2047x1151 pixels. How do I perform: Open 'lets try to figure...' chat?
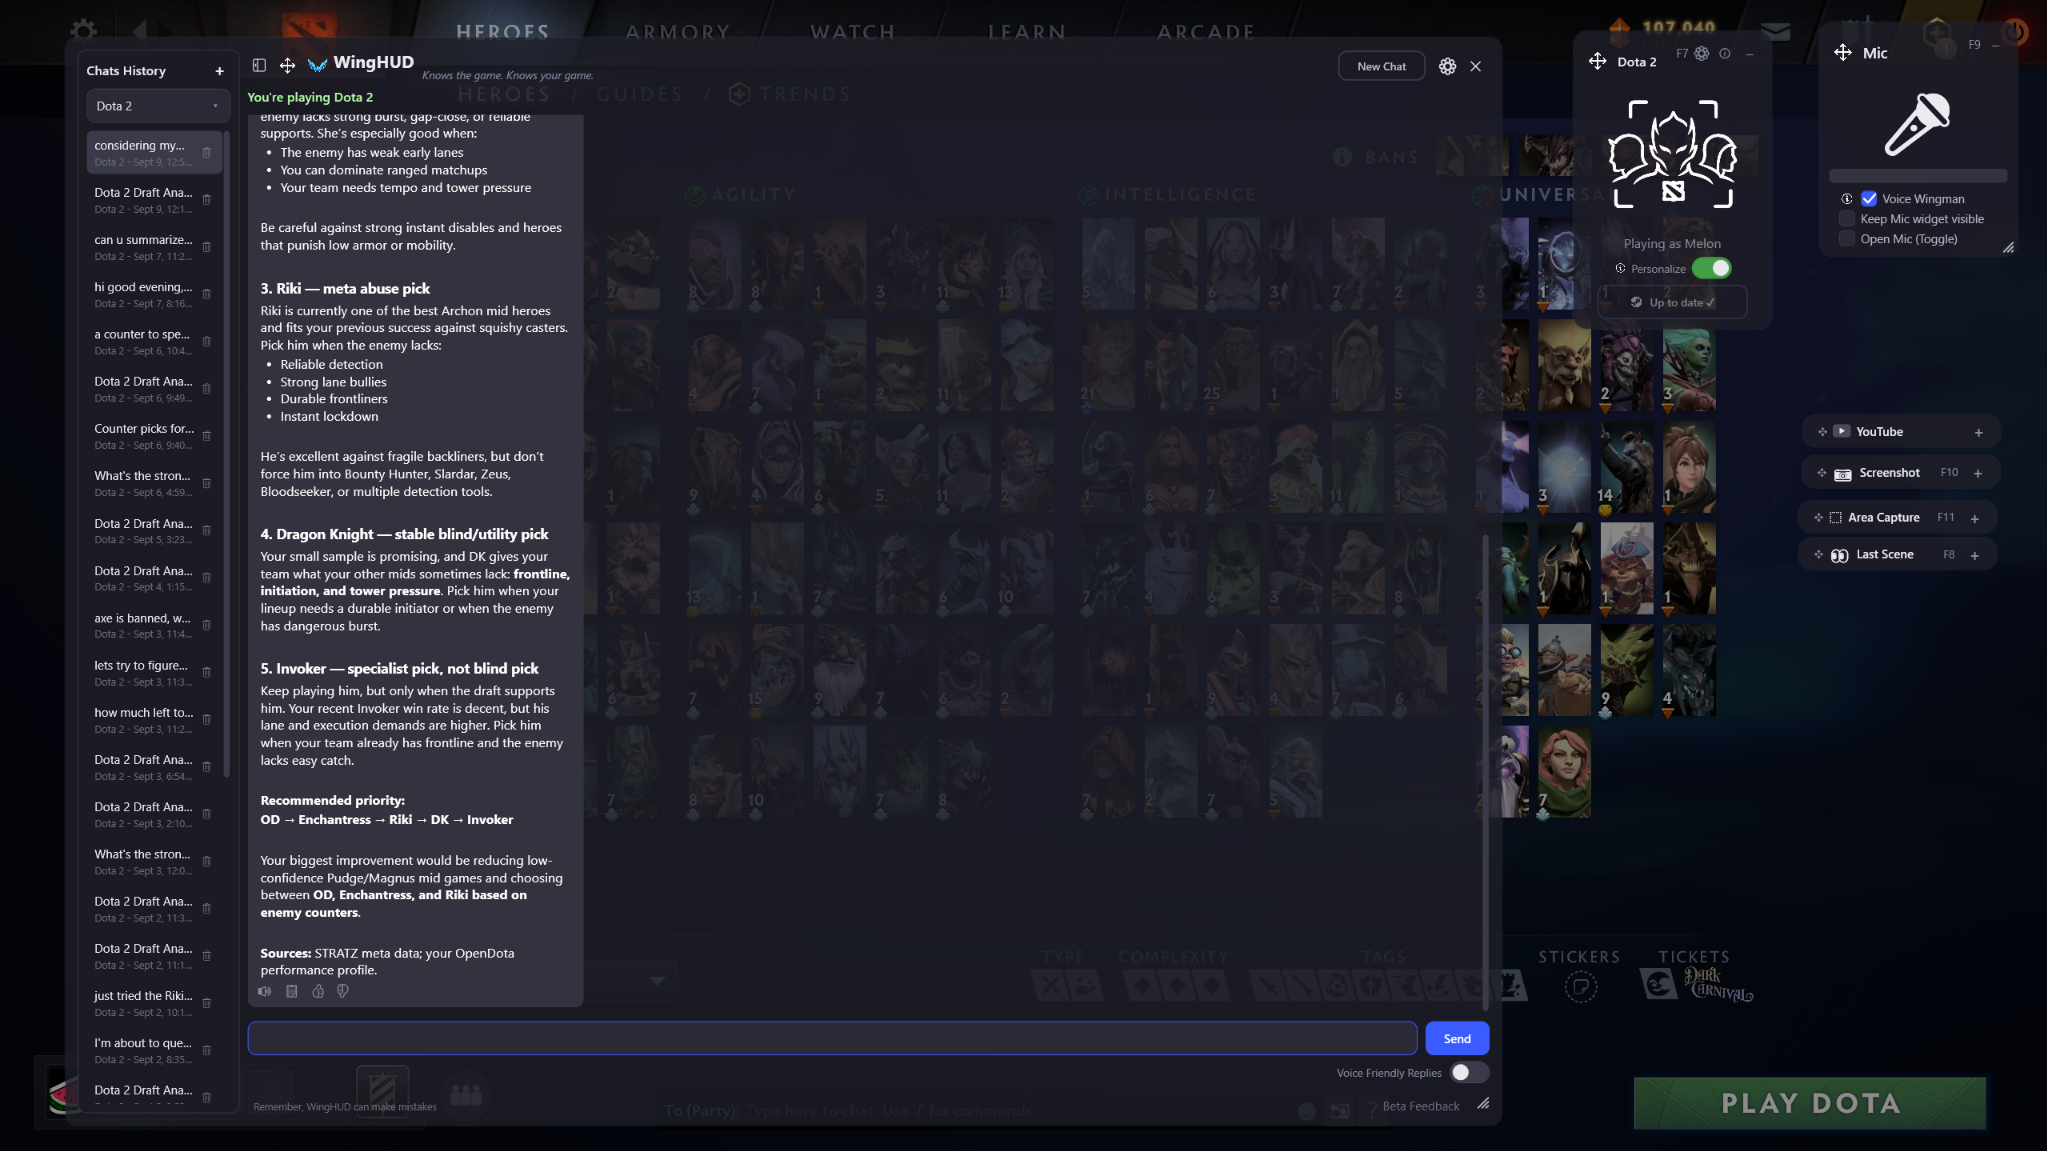click(152, 673)
